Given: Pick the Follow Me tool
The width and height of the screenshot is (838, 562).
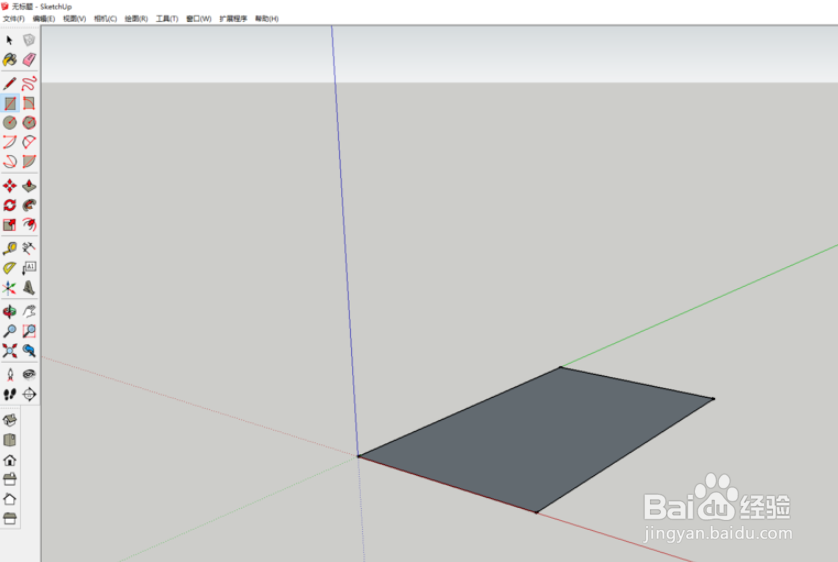Looking at the screenshot, I should coord(29,205).
